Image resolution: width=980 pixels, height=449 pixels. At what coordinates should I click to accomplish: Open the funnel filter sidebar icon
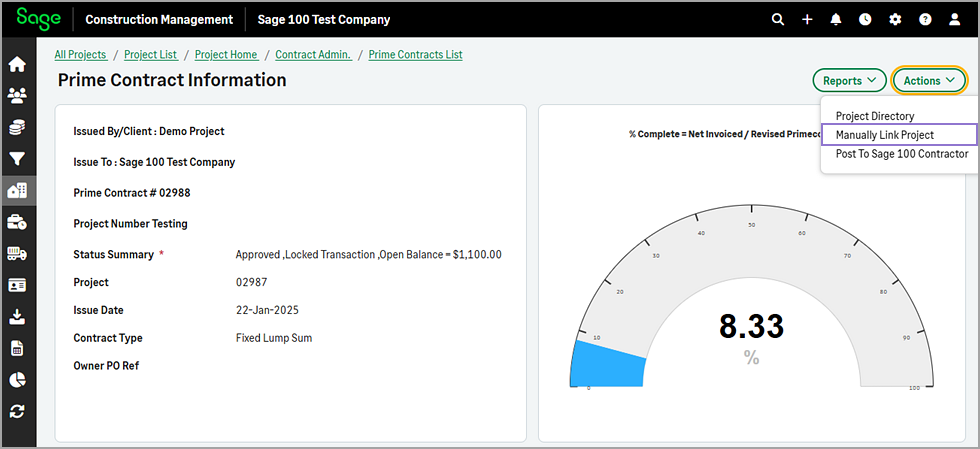[x=18, y=159]
